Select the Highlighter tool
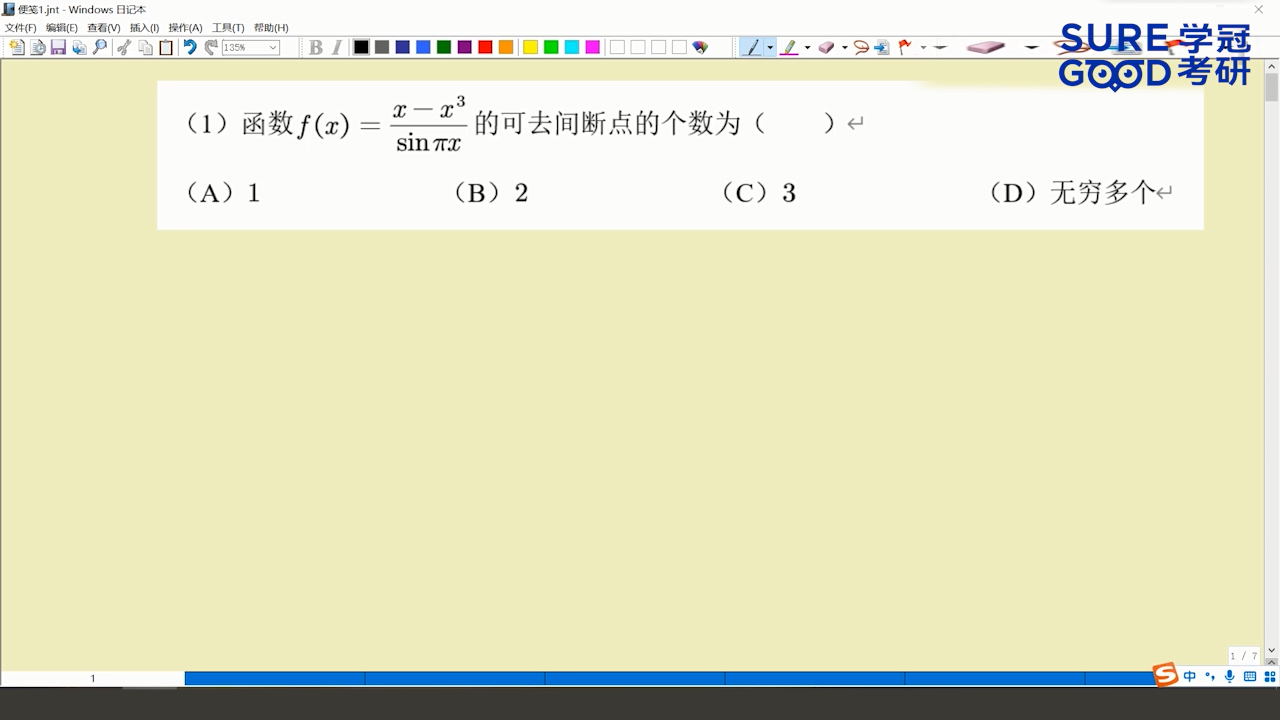 tap(789, 47)
